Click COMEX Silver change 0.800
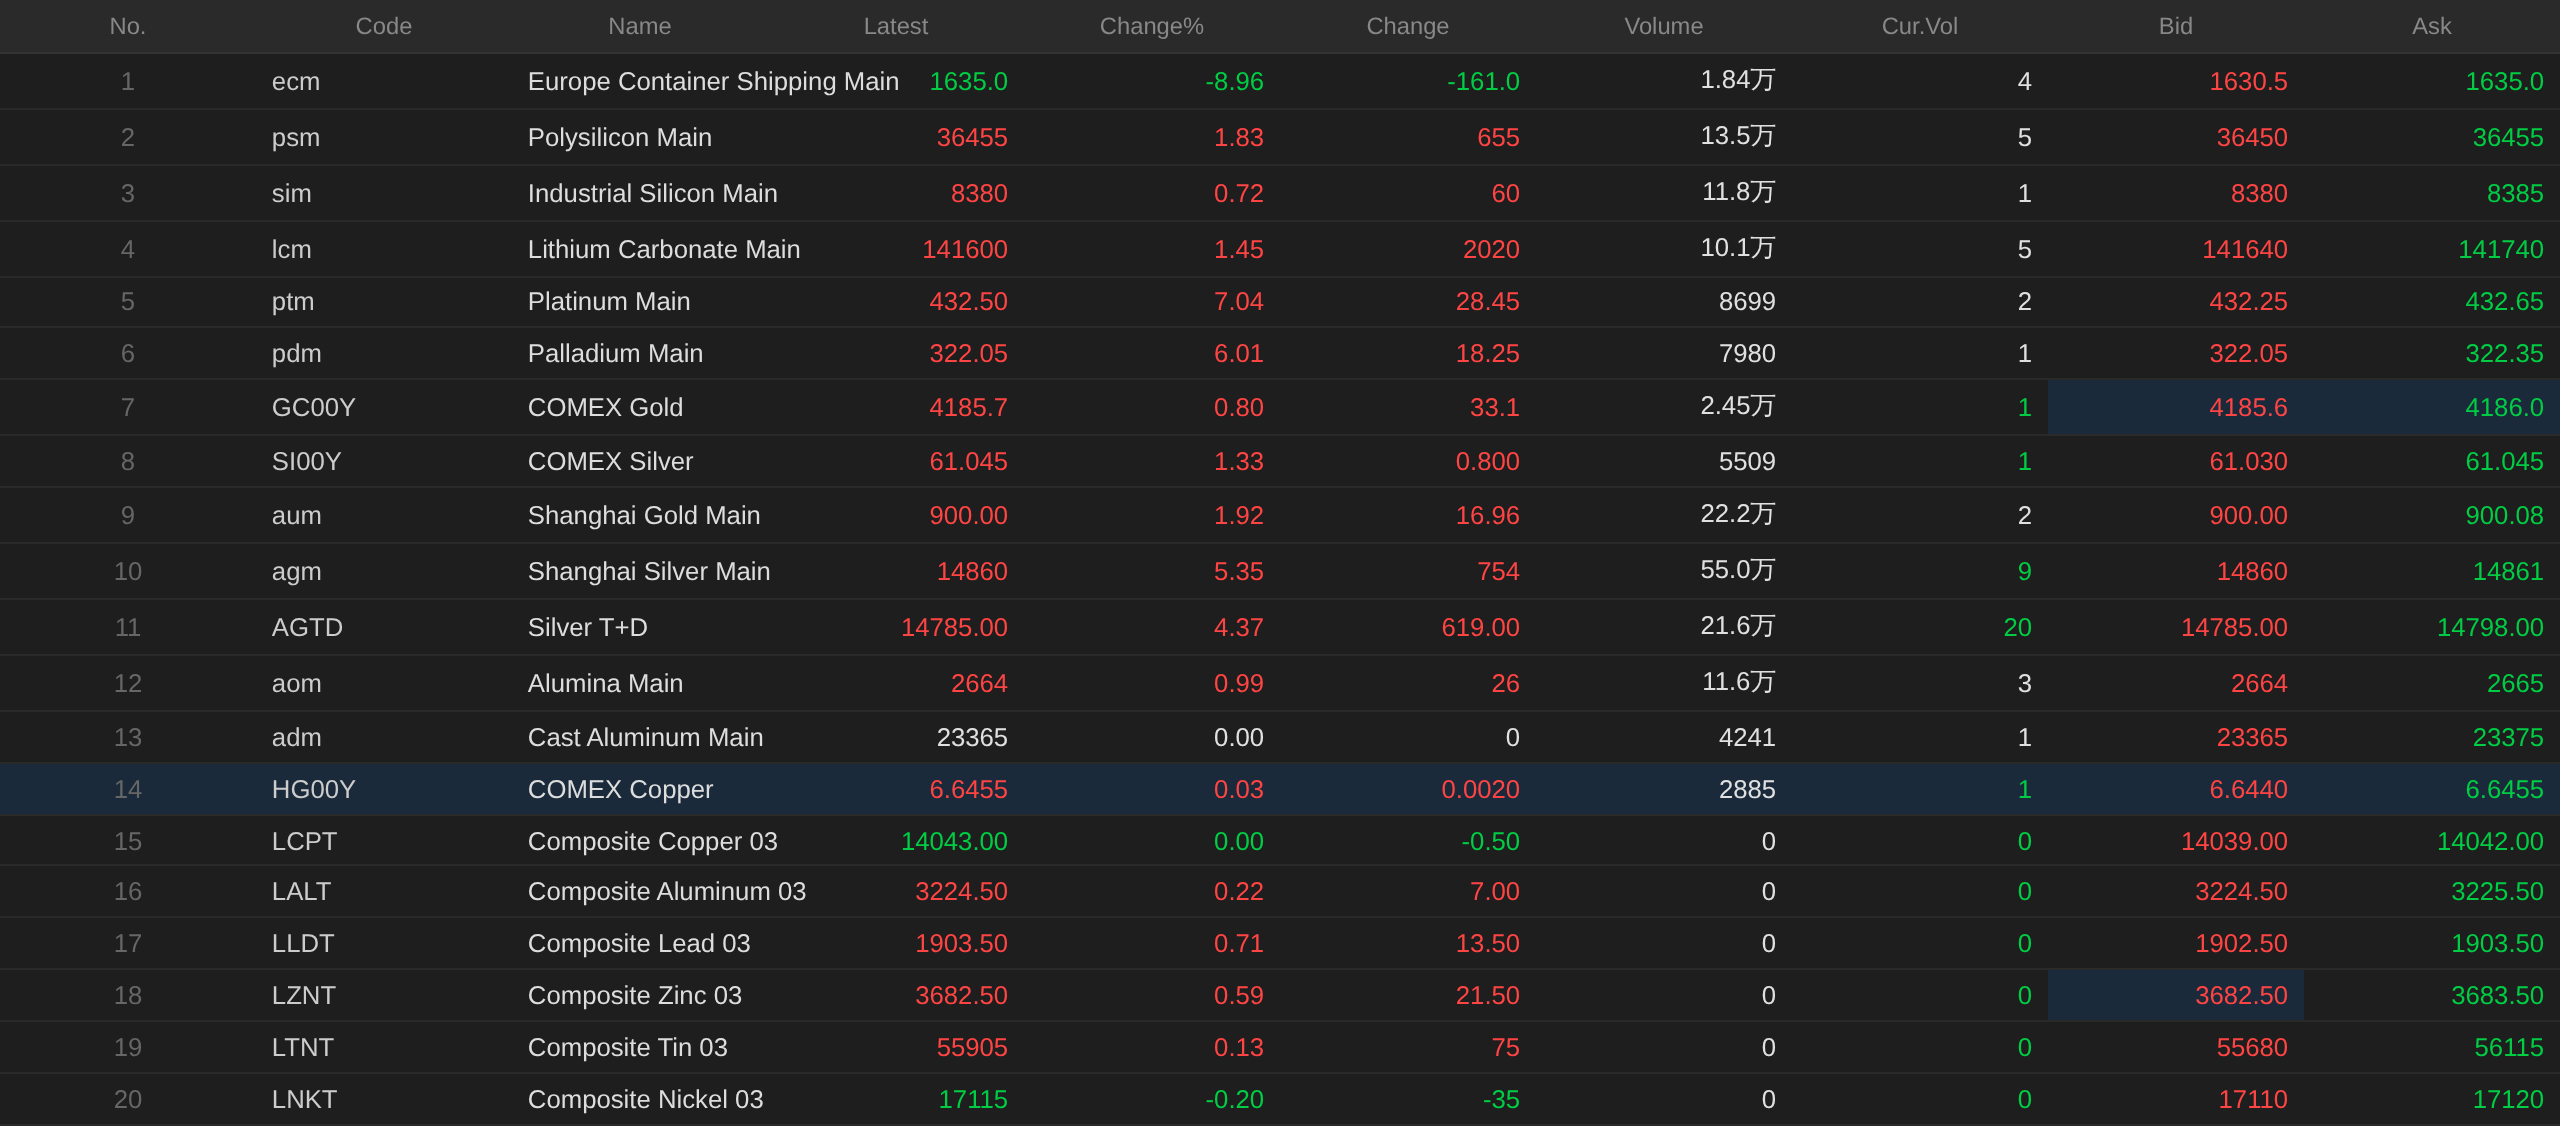The height and width of the screenshot is (1140, 2560). tap(1487, 461)
